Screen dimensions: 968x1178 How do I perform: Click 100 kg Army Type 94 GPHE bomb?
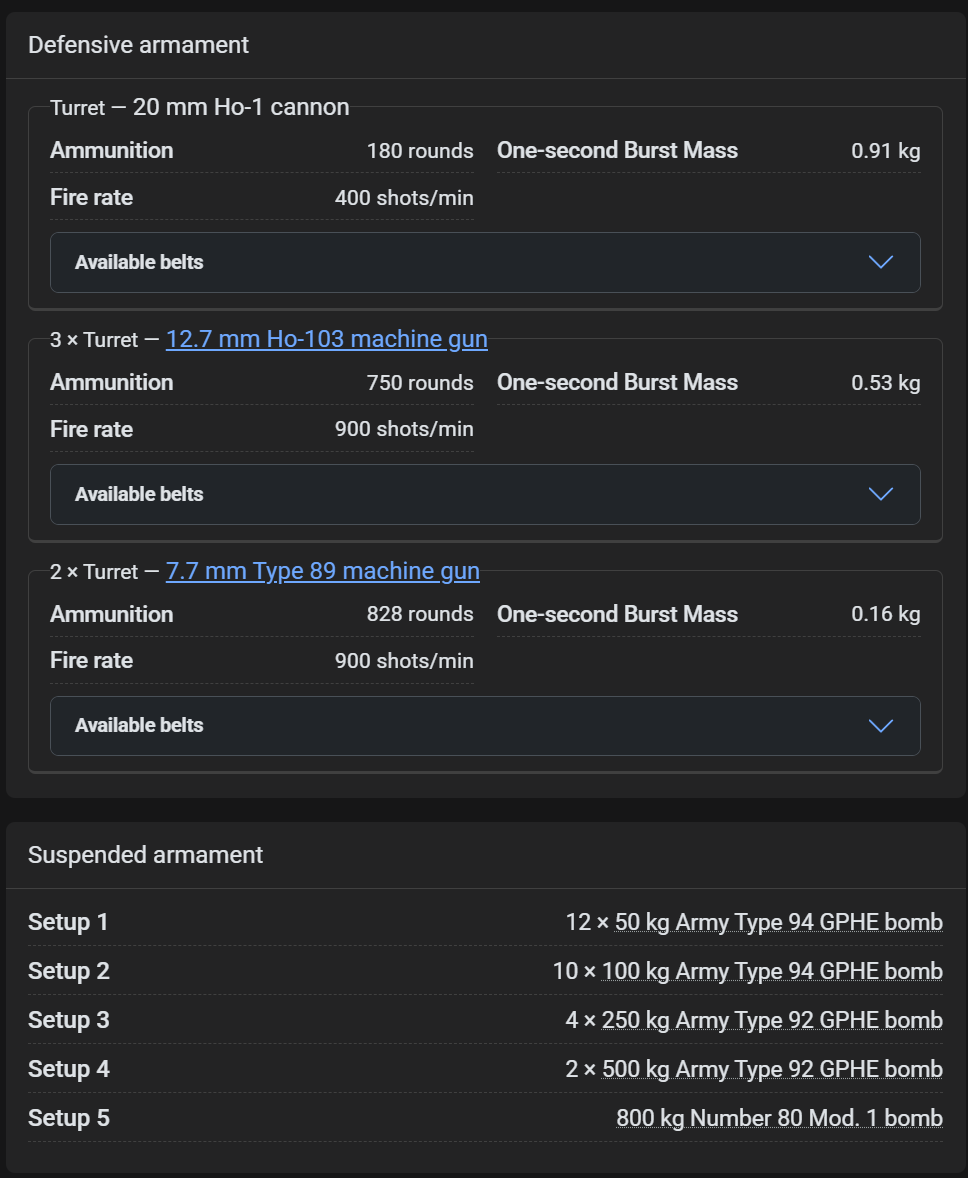[x=772, y=971]
